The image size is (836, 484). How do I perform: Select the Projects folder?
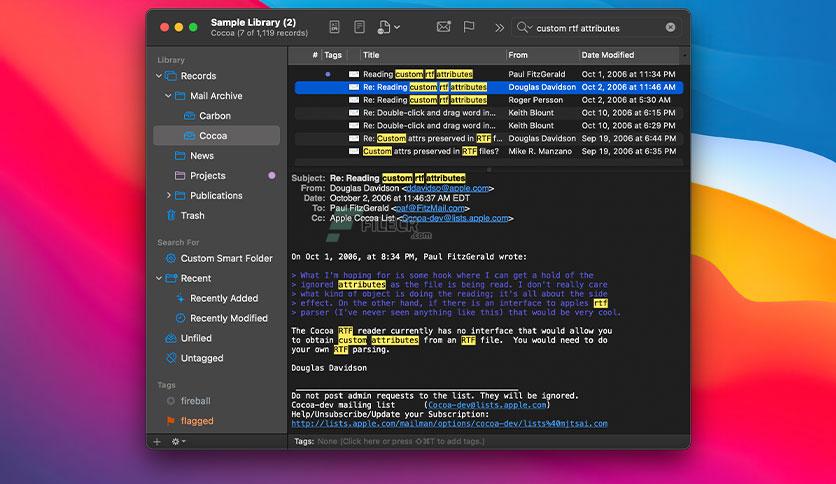click(x=207, y=176)
